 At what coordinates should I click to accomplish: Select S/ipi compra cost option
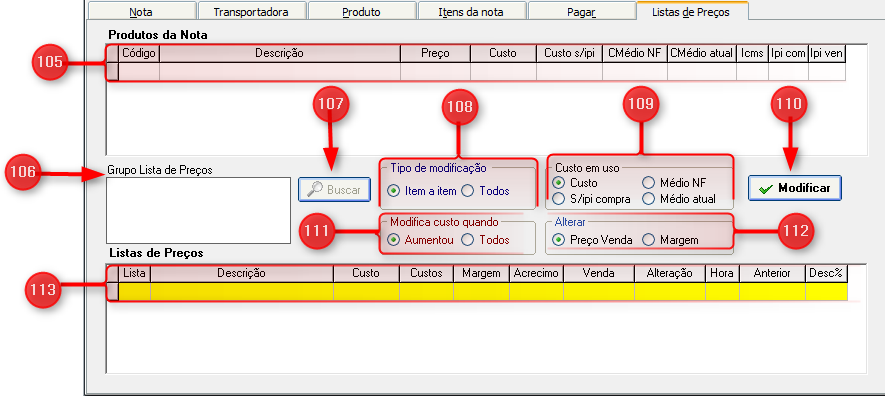tap(592, 199)
